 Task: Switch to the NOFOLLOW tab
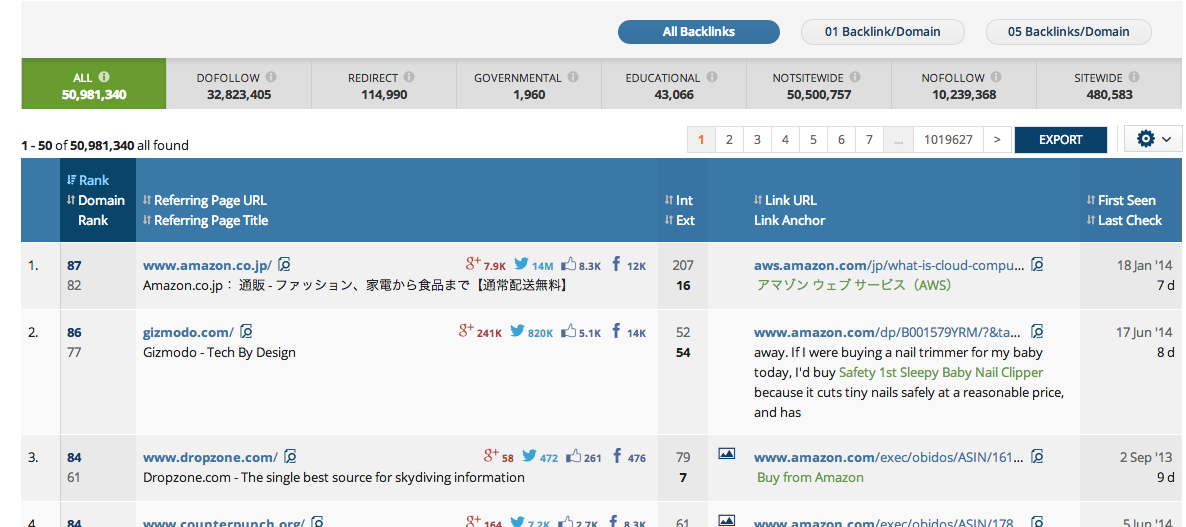tap(963, 84)
